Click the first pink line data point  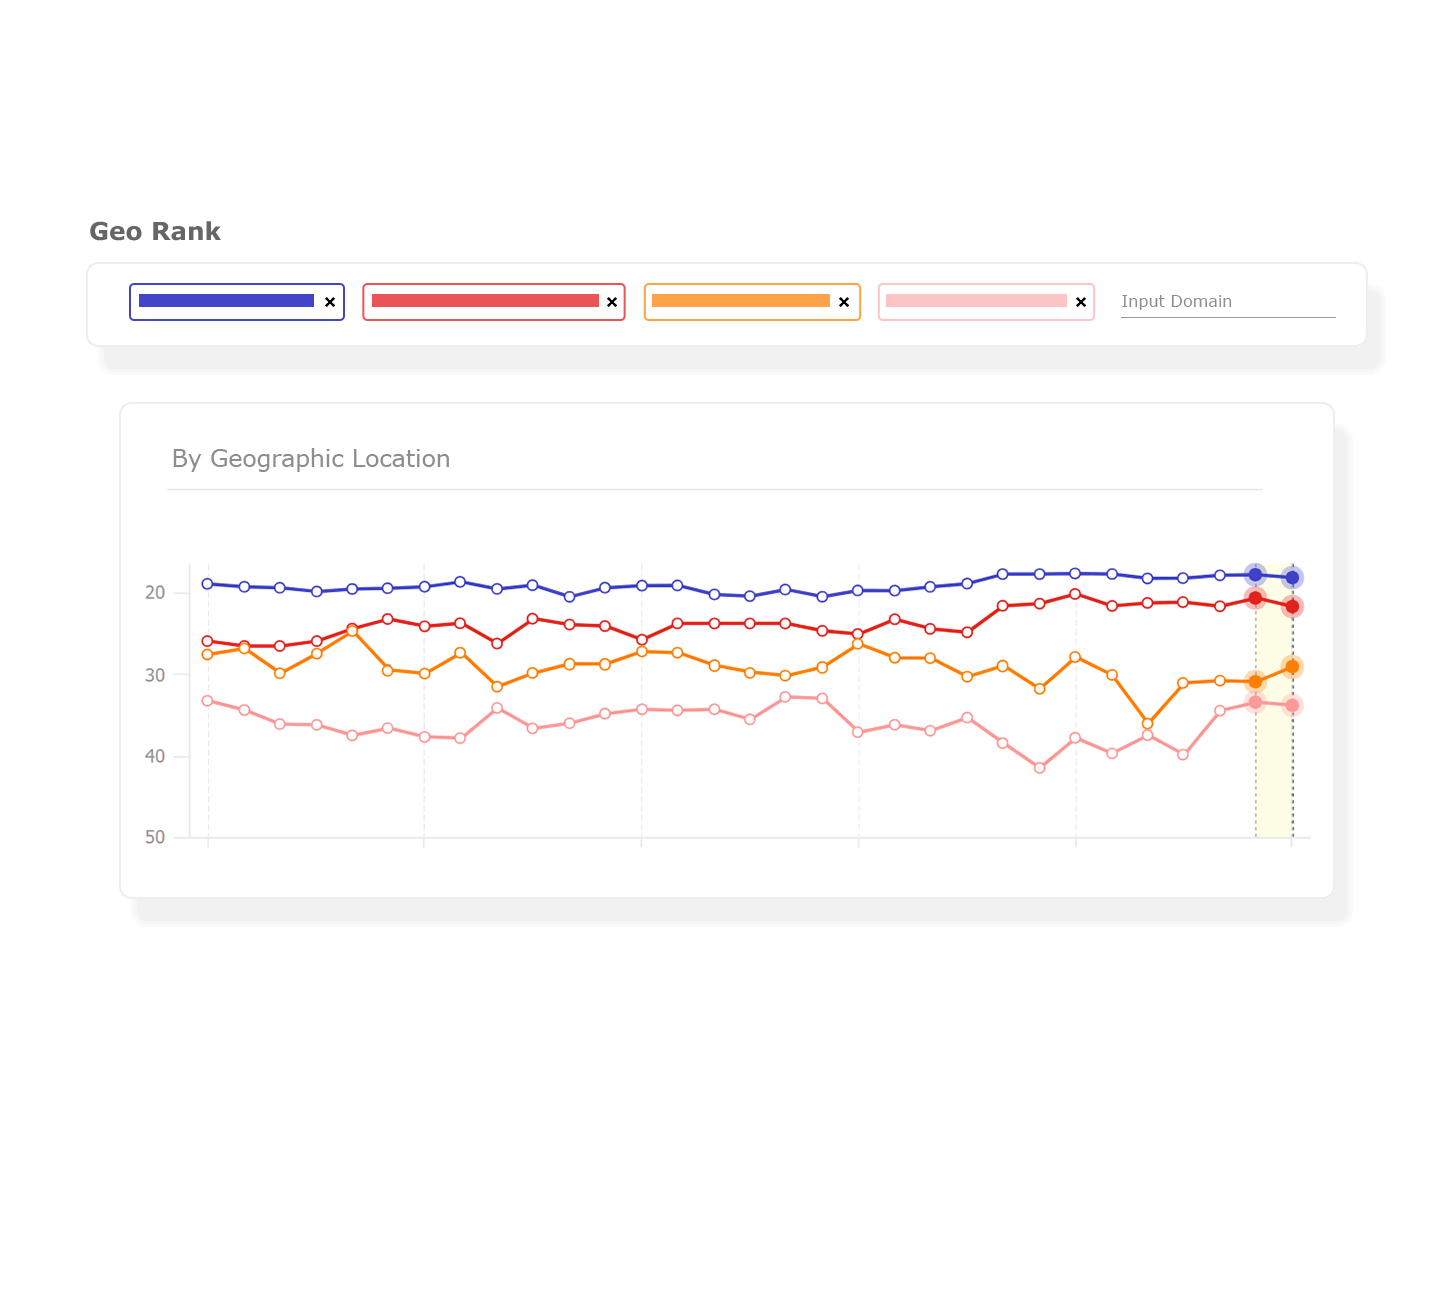208,701
